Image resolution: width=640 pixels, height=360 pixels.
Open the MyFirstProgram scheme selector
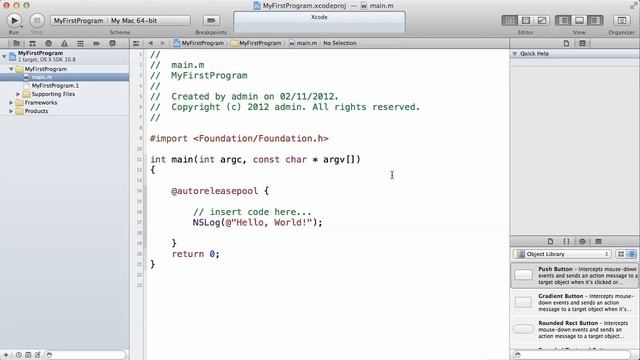[78, 20]
